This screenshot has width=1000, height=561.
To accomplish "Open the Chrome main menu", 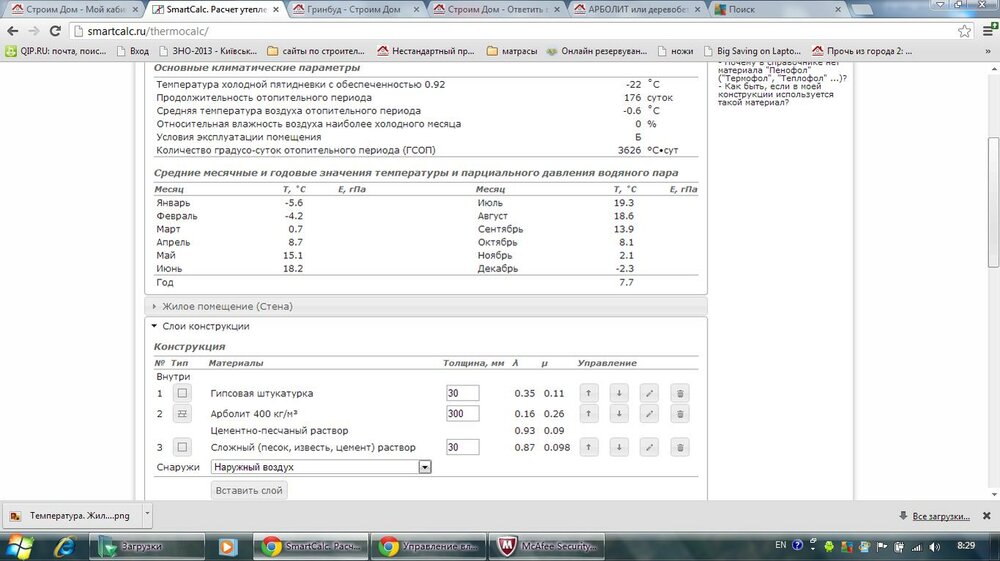I will point(989,31).
